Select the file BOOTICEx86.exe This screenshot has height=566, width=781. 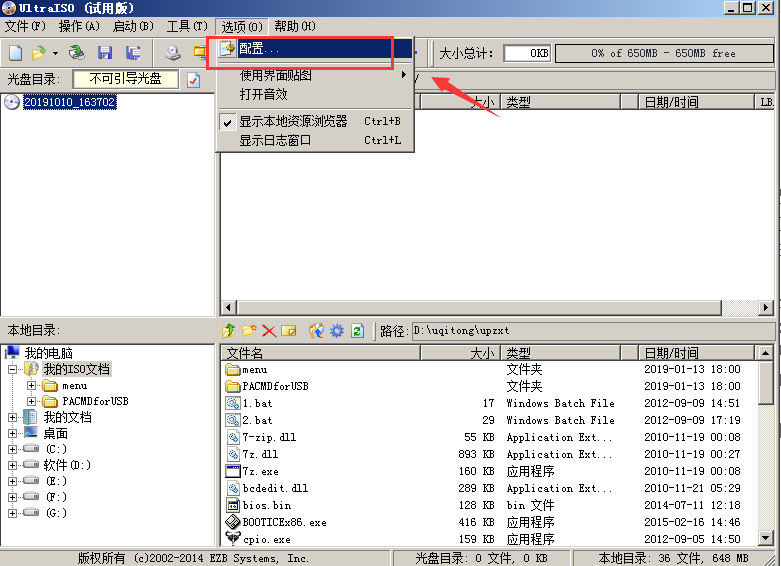point(284,522)
